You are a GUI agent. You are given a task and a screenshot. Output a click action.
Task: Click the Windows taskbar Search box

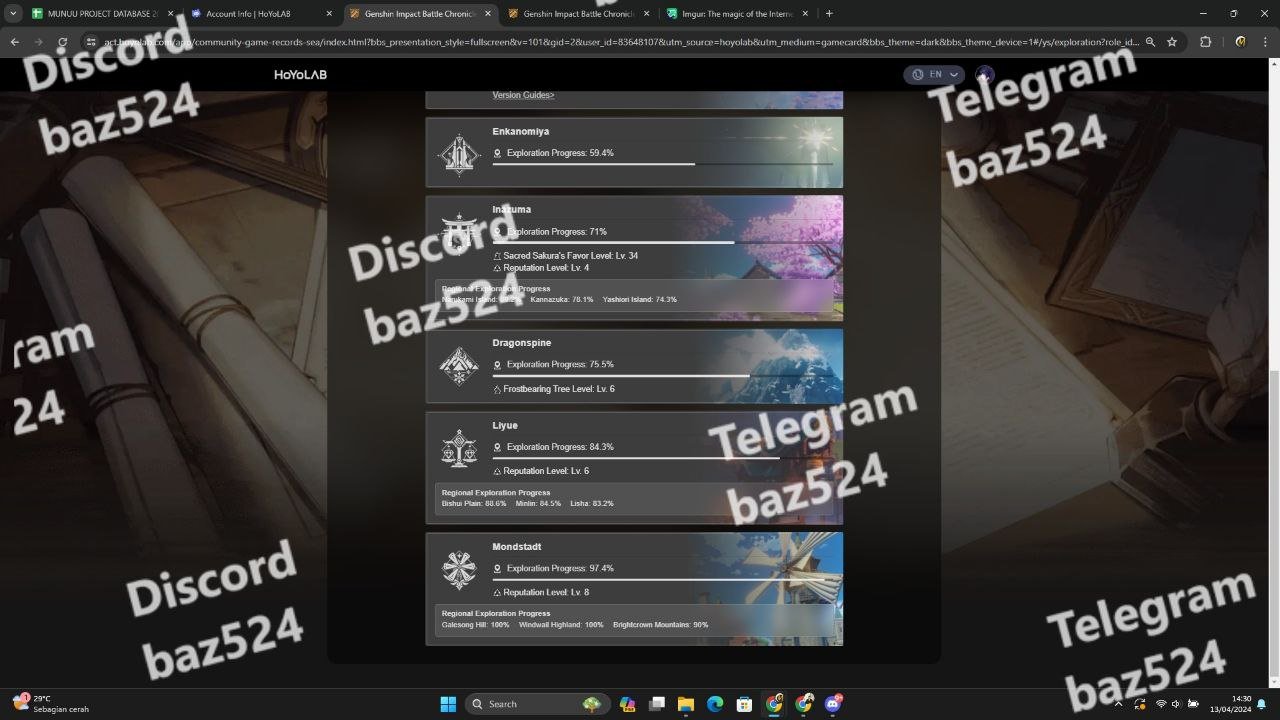536,704
